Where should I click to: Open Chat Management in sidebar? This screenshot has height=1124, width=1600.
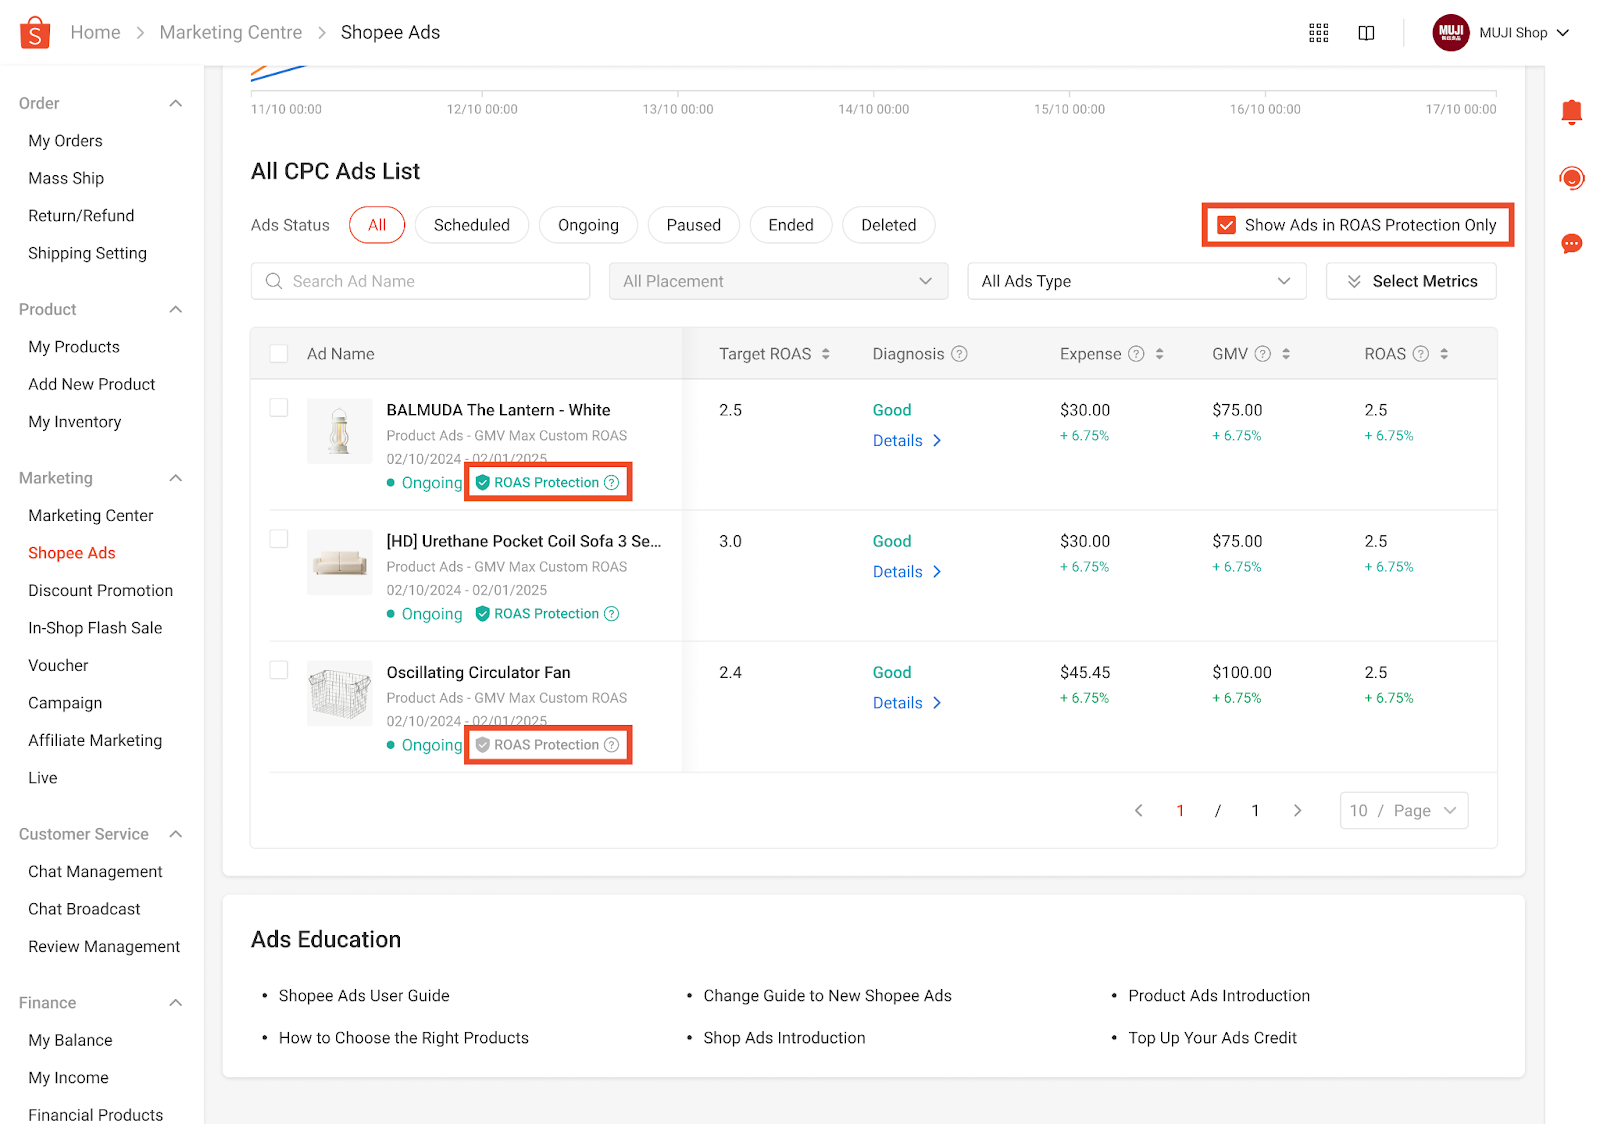point(95,872)
